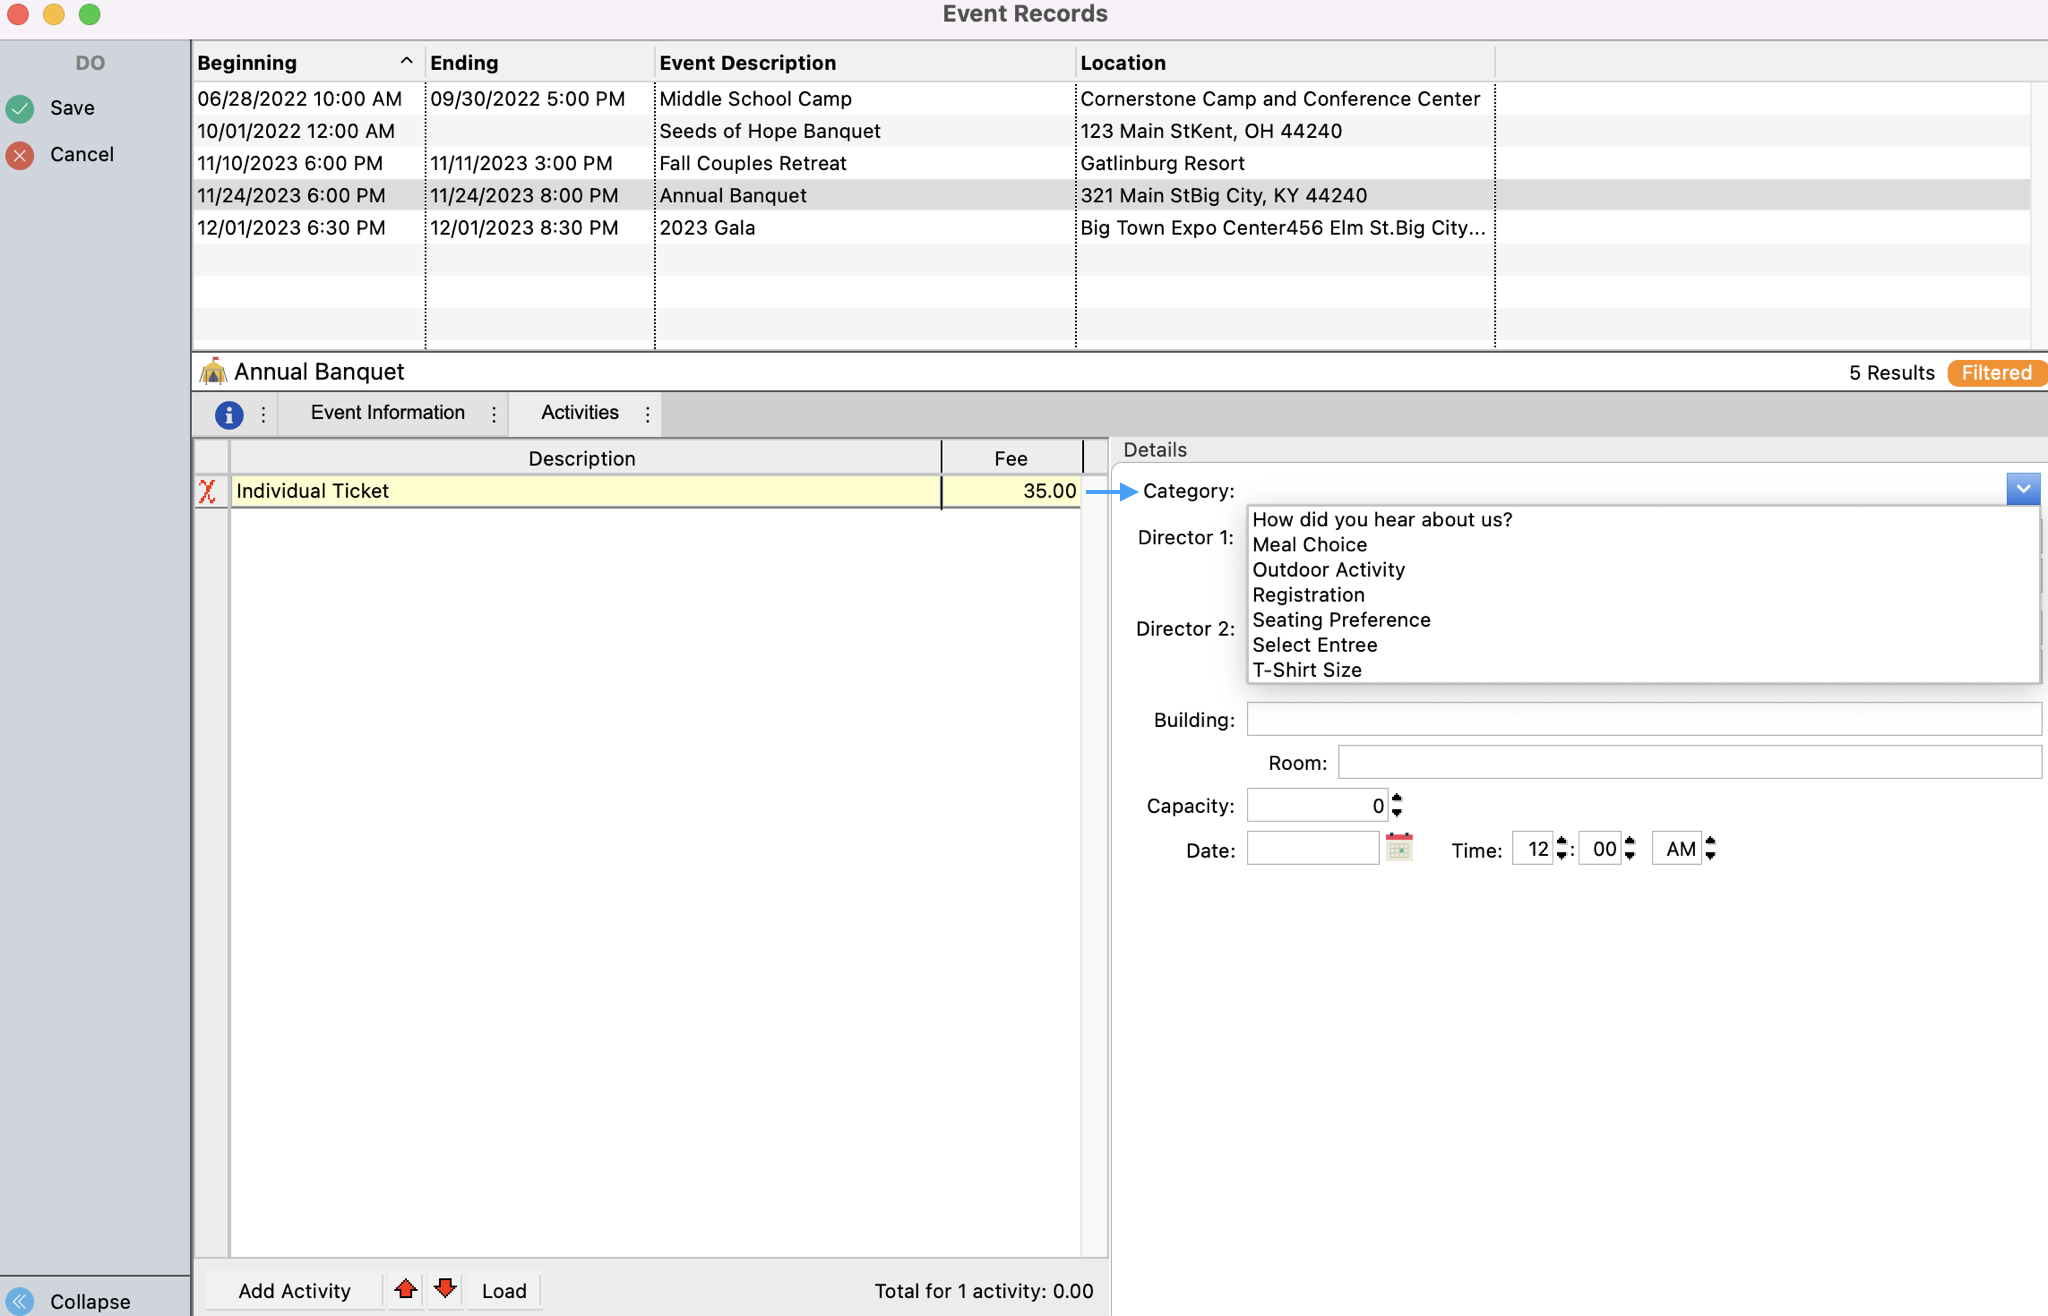2048x1316 pixels.
Task: Move activity up with red up arrow
Action: coord(406,1289)
